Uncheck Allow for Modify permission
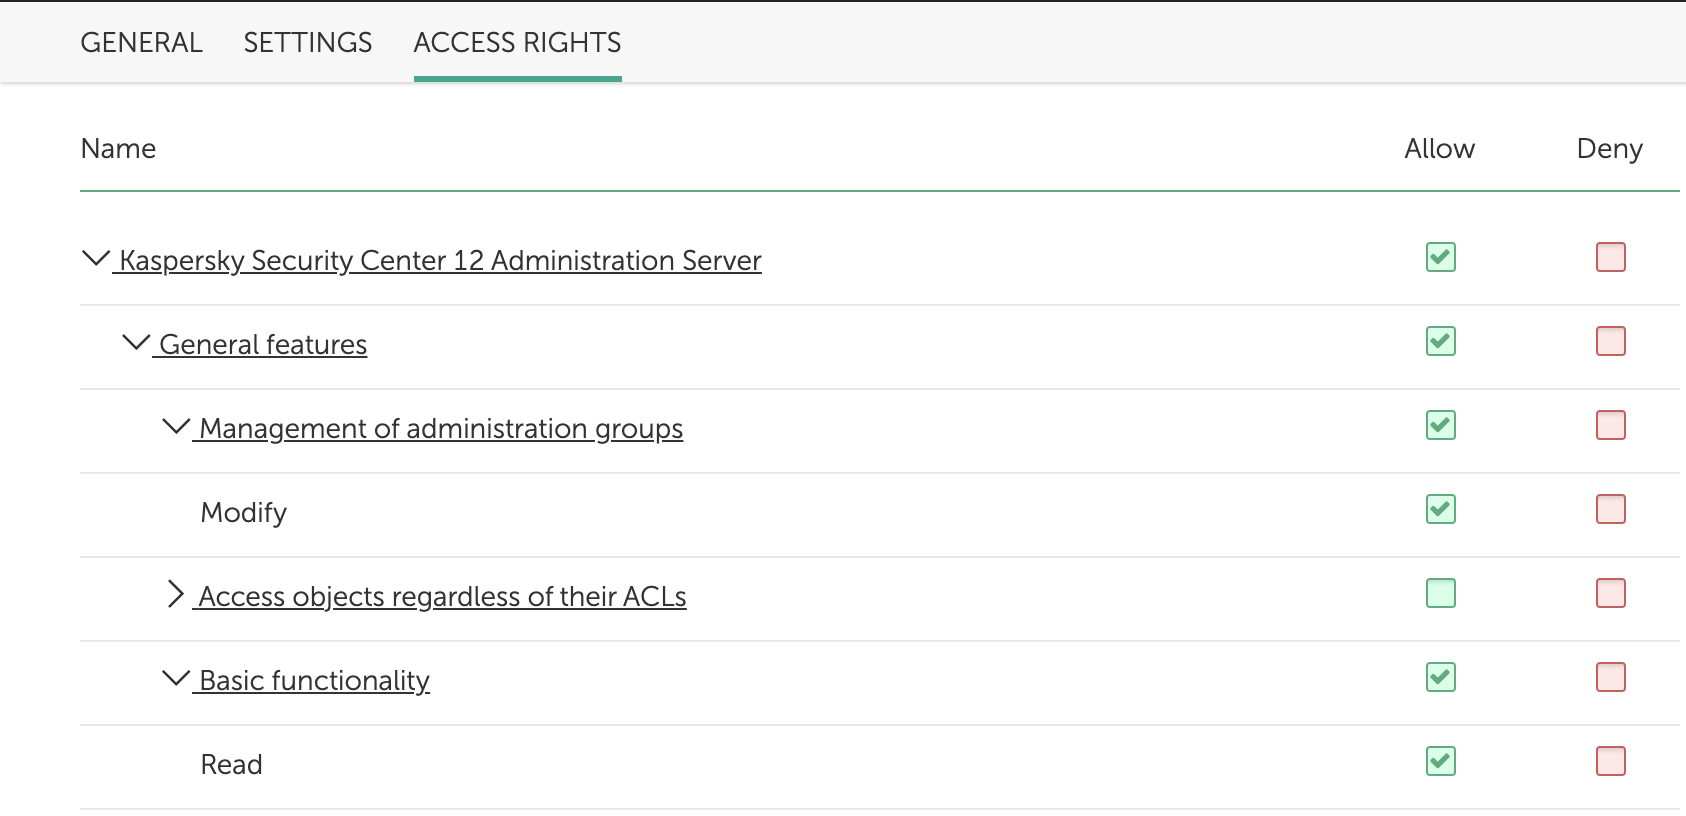The height and width of the screenshot is (816, 1686). coord(1440,510)
